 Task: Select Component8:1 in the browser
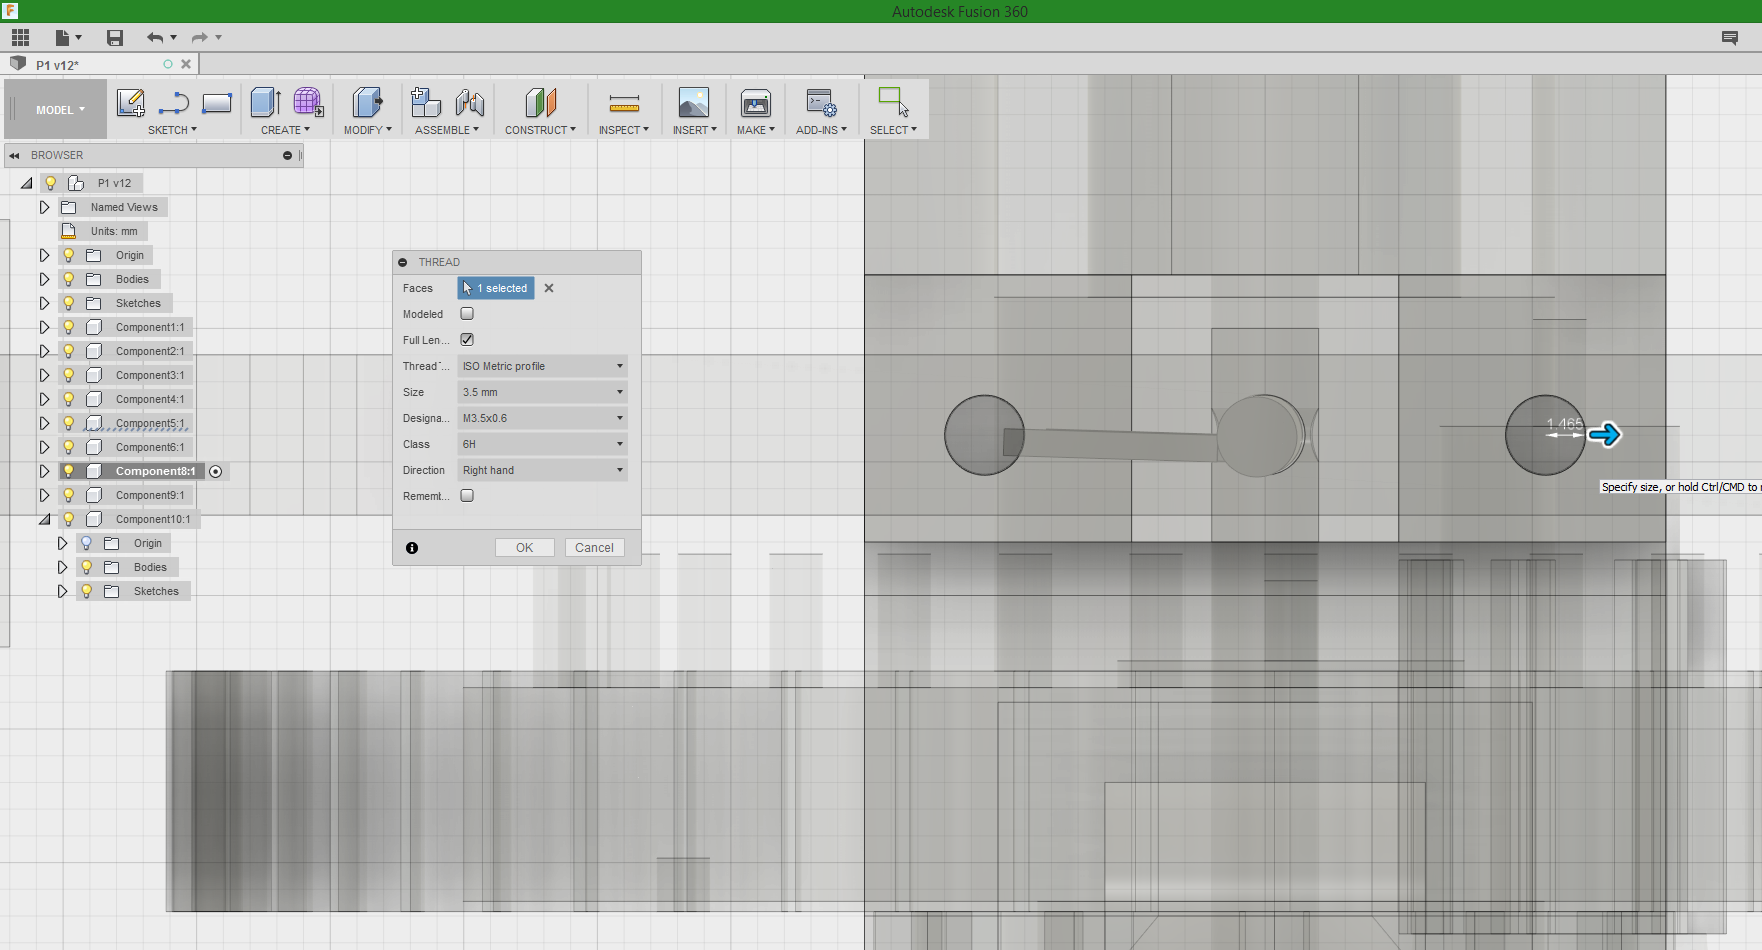(155, 471)
